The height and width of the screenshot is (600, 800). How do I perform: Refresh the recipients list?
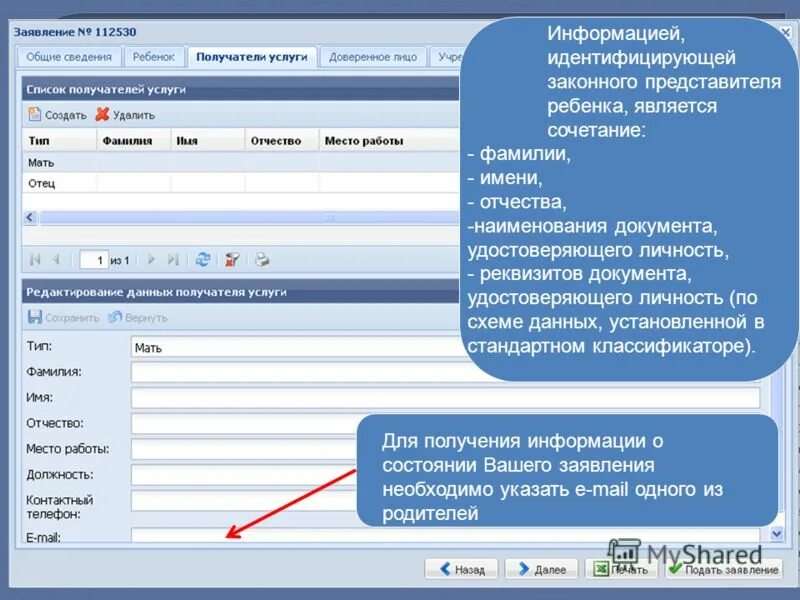[203, 257]
